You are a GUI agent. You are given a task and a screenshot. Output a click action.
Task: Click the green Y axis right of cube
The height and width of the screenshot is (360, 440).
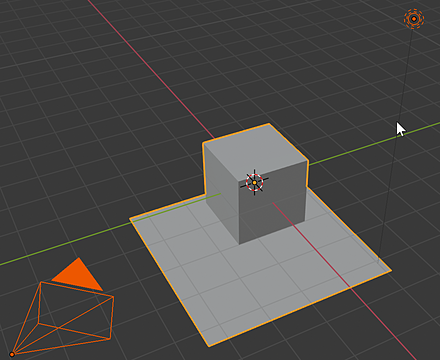[373, 143]
